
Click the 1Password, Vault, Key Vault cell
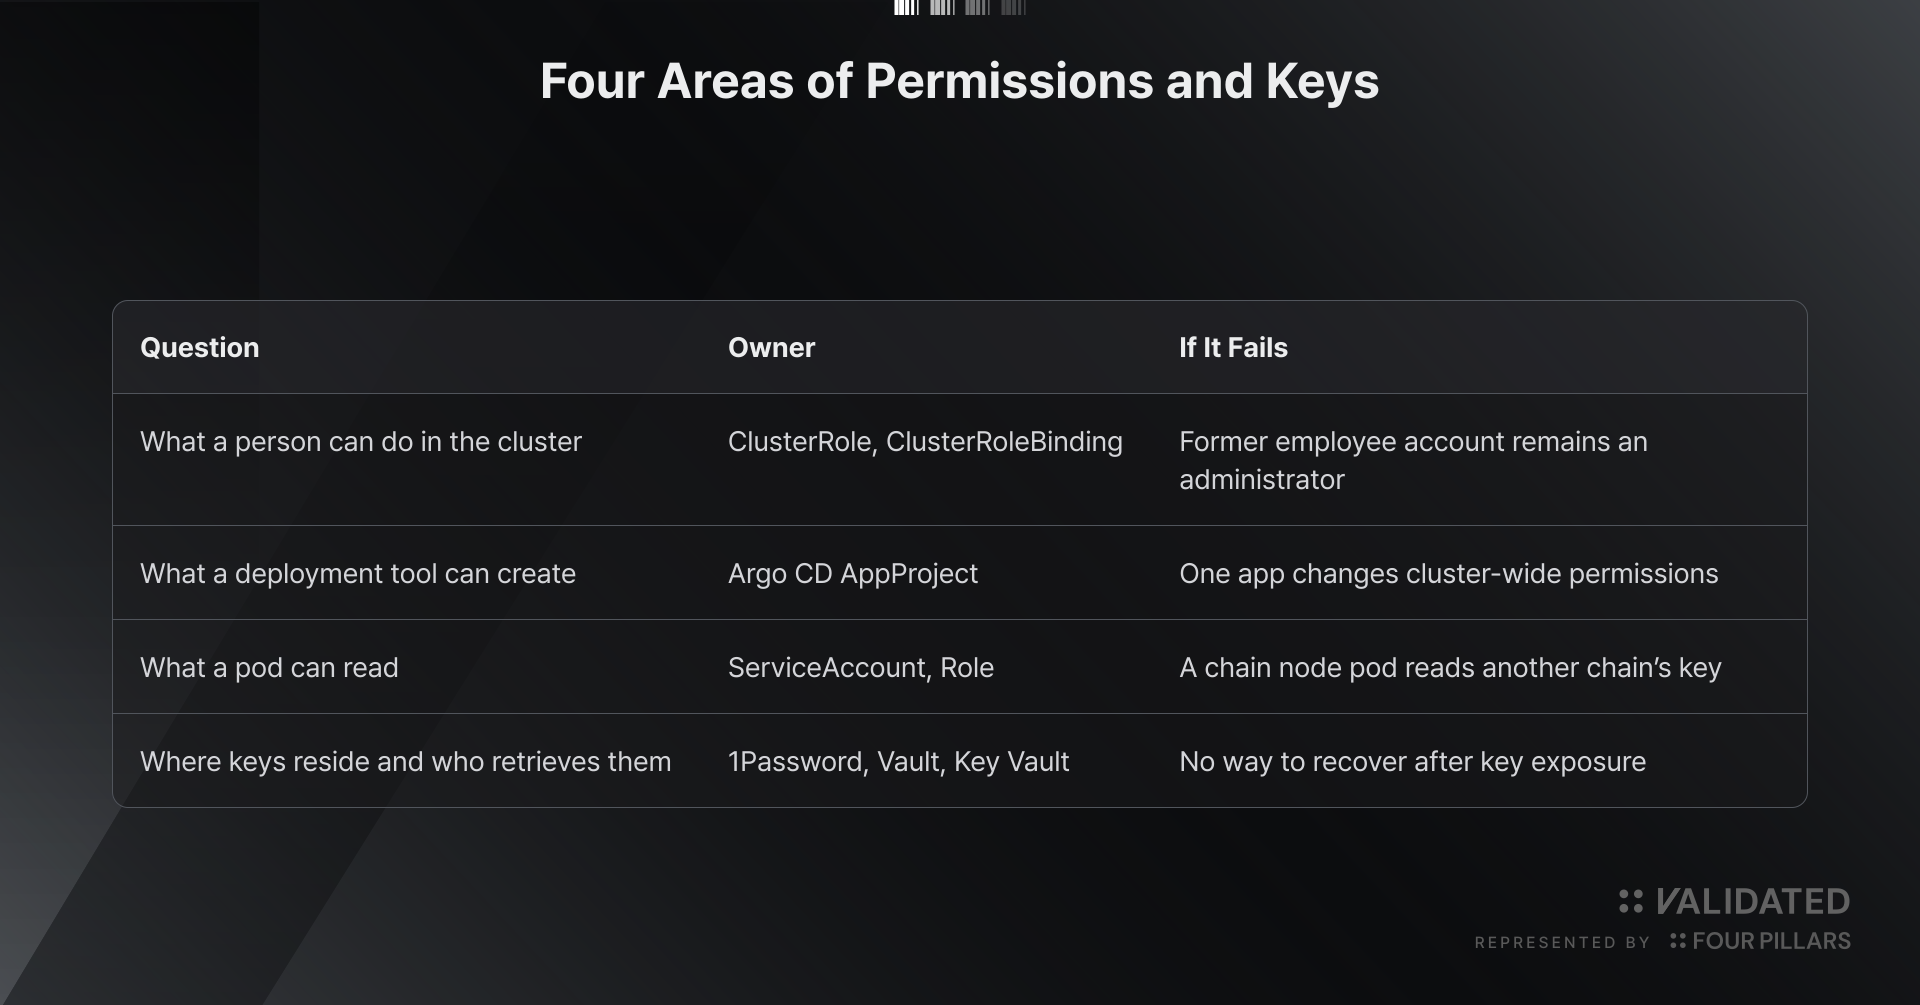tap(899, 762)
